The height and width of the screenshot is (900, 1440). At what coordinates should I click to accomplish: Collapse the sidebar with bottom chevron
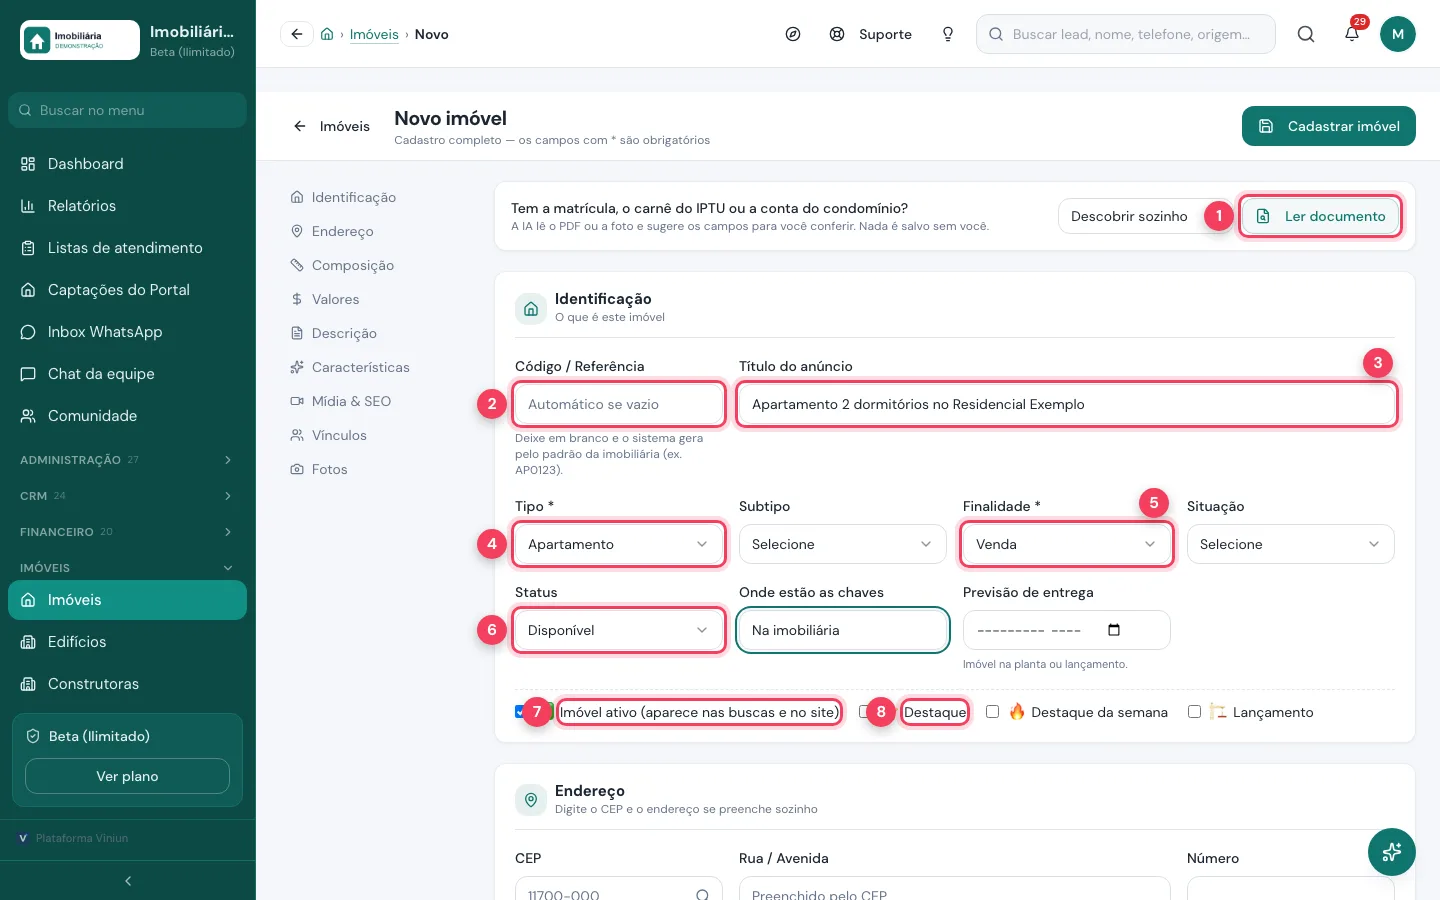(128, 881)
